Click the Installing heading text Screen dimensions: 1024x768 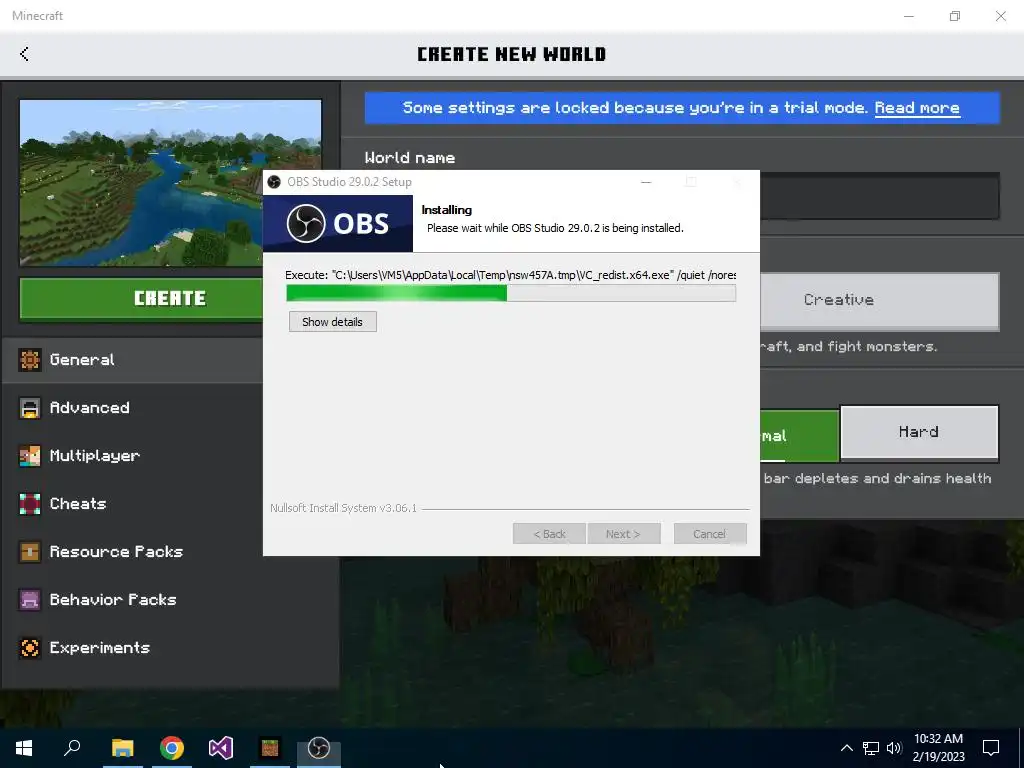[x=447, y=210]
